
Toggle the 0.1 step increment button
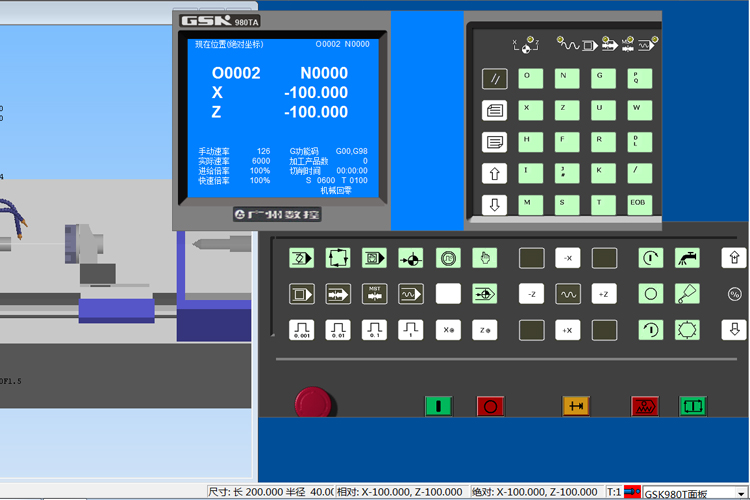[374, 329]
